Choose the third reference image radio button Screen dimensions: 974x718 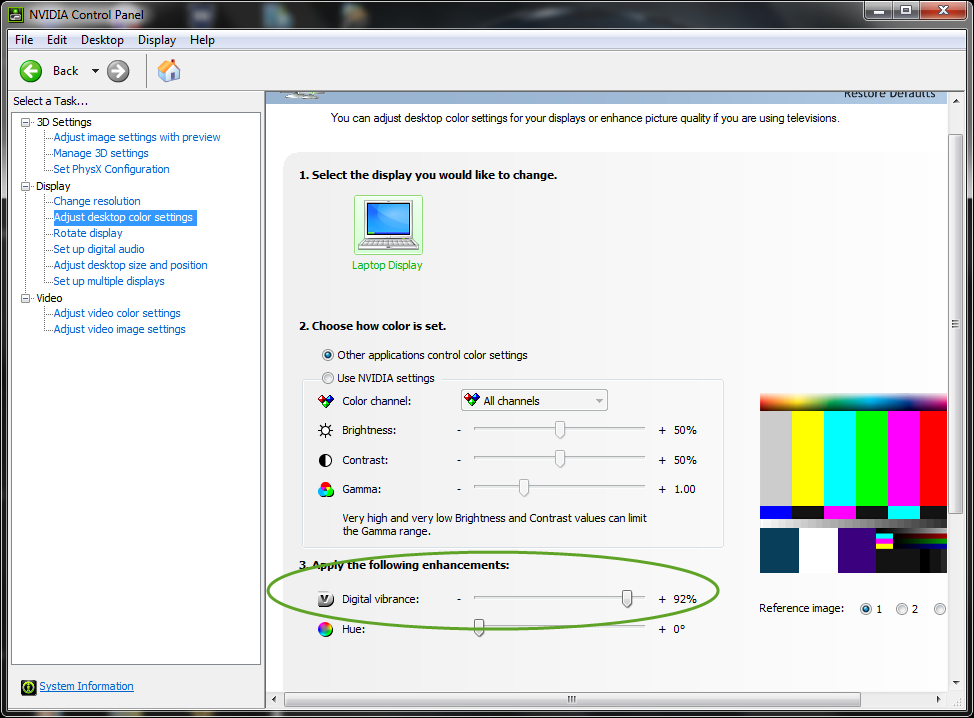tap(940, 609)
